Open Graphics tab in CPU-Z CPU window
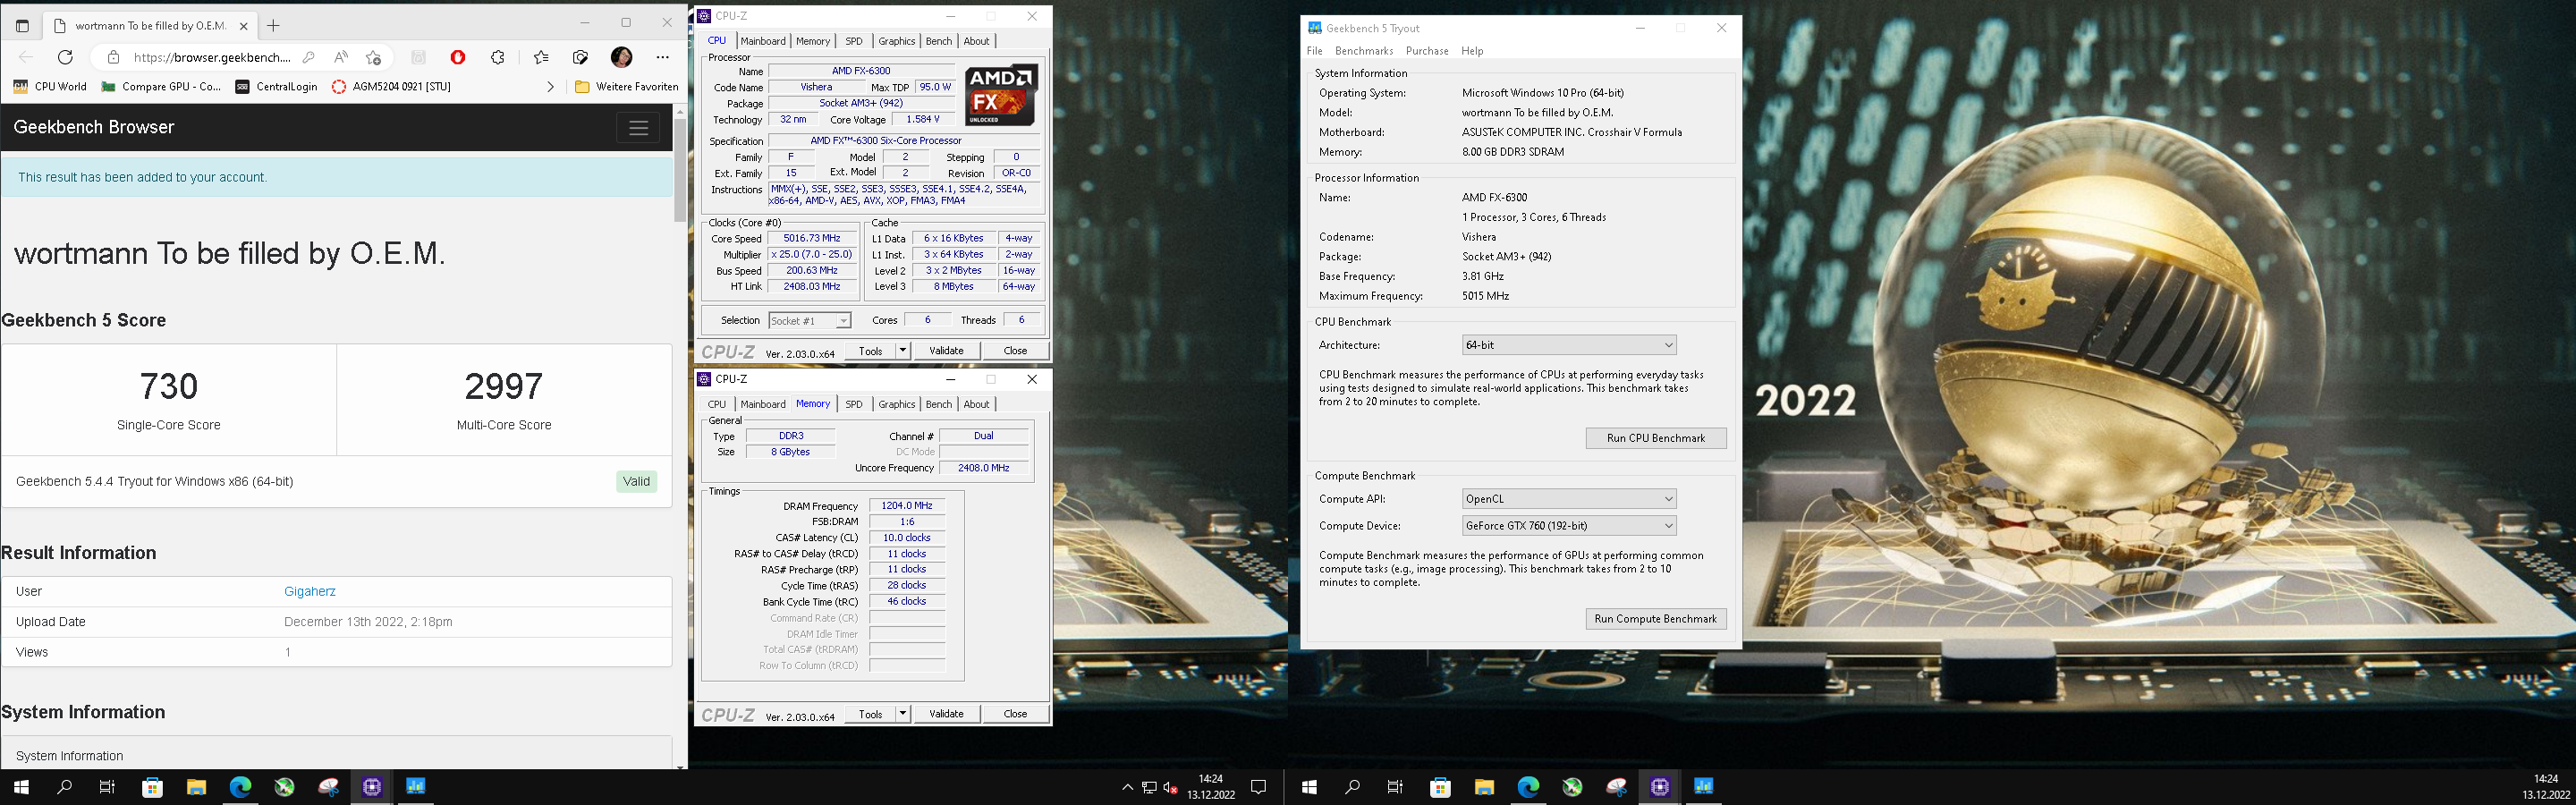Viewport: 2576px width, 805px height. (896, 41)
